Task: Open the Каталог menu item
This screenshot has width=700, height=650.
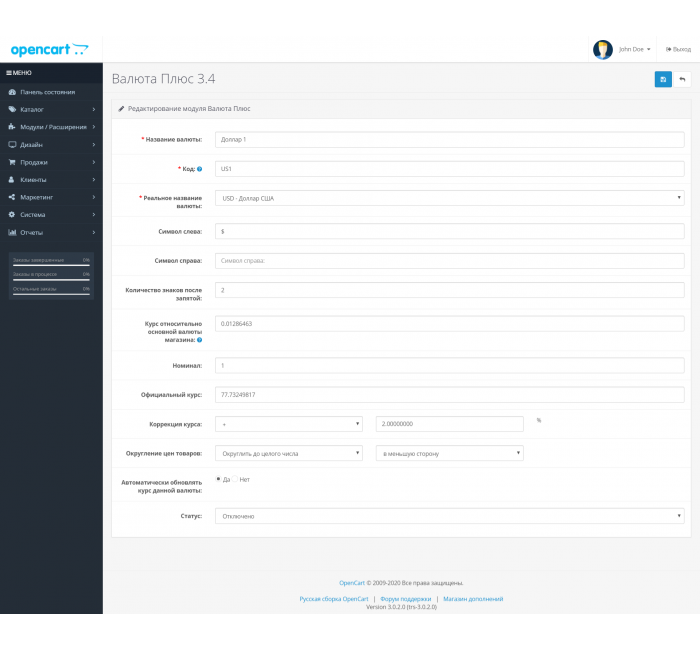Action: click(51, 109)
